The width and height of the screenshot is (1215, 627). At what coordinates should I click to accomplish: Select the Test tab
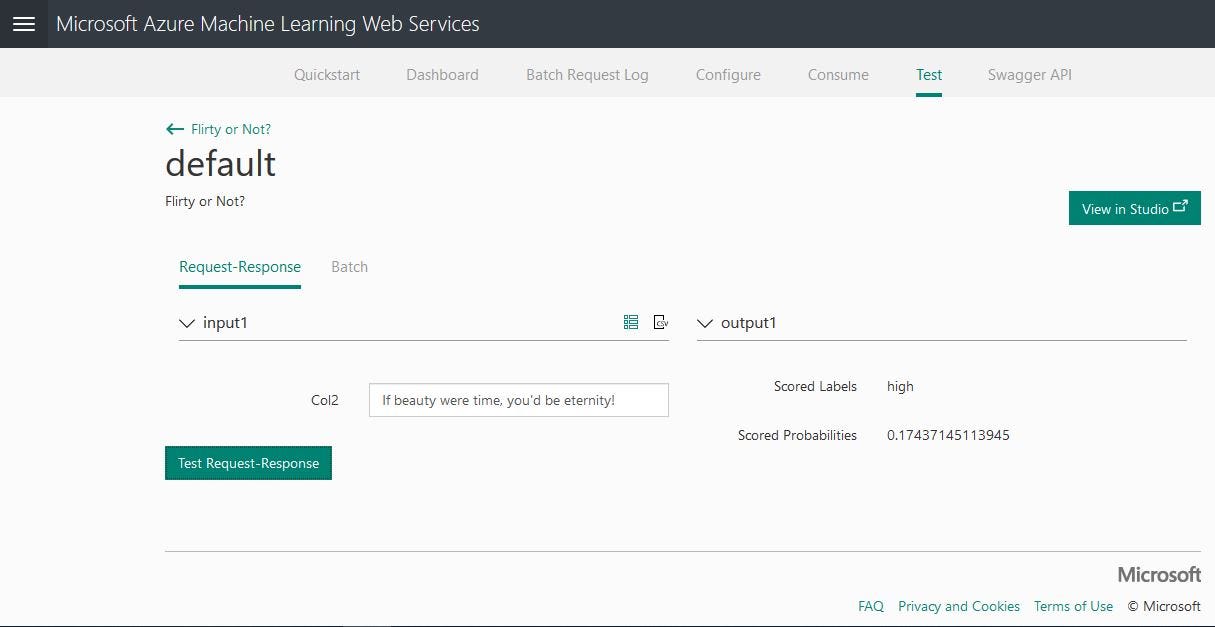929,75
